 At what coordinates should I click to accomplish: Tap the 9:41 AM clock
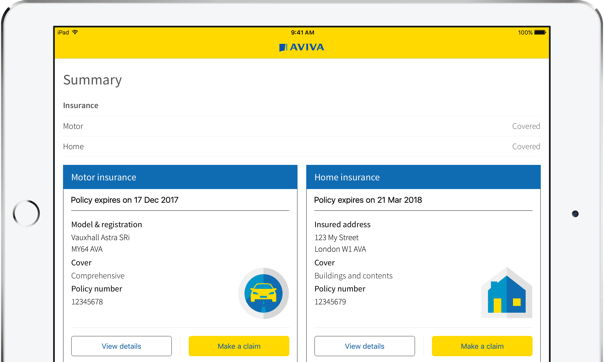pyautogui.click(x=302, y=32)
